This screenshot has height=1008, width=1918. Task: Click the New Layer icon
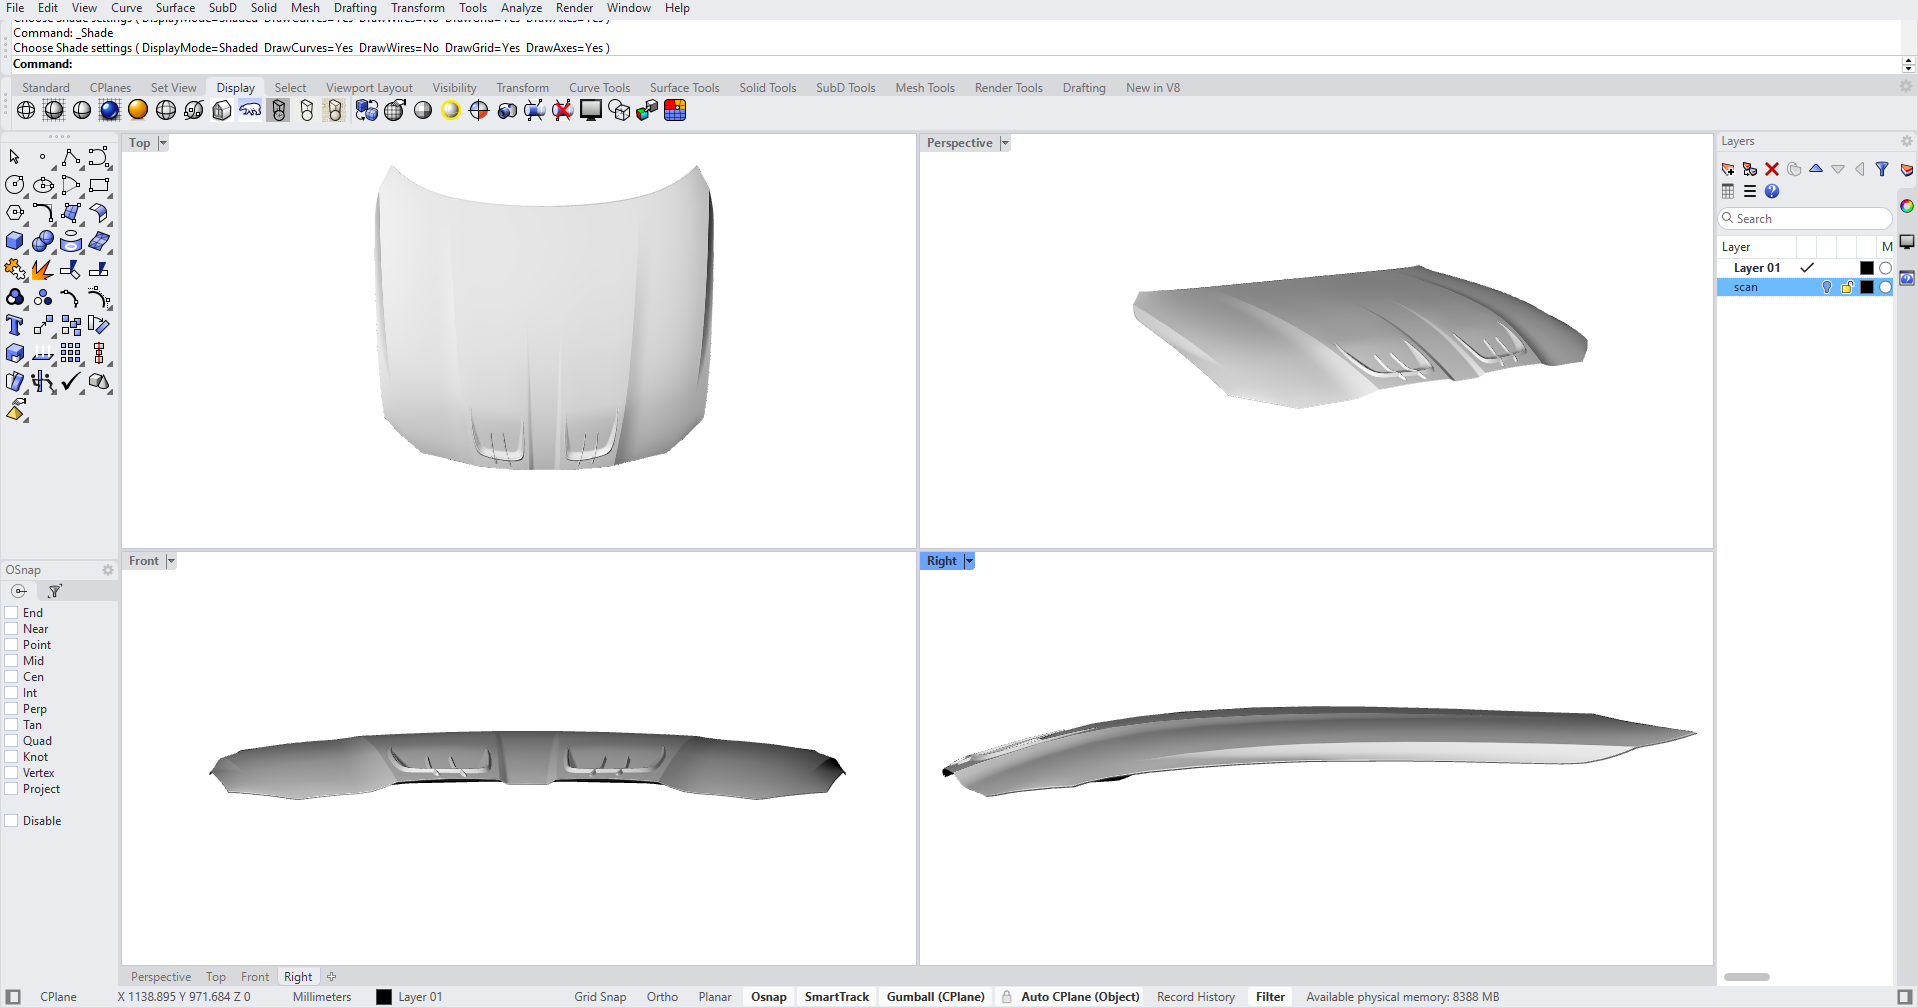(x=1728, y=169)
